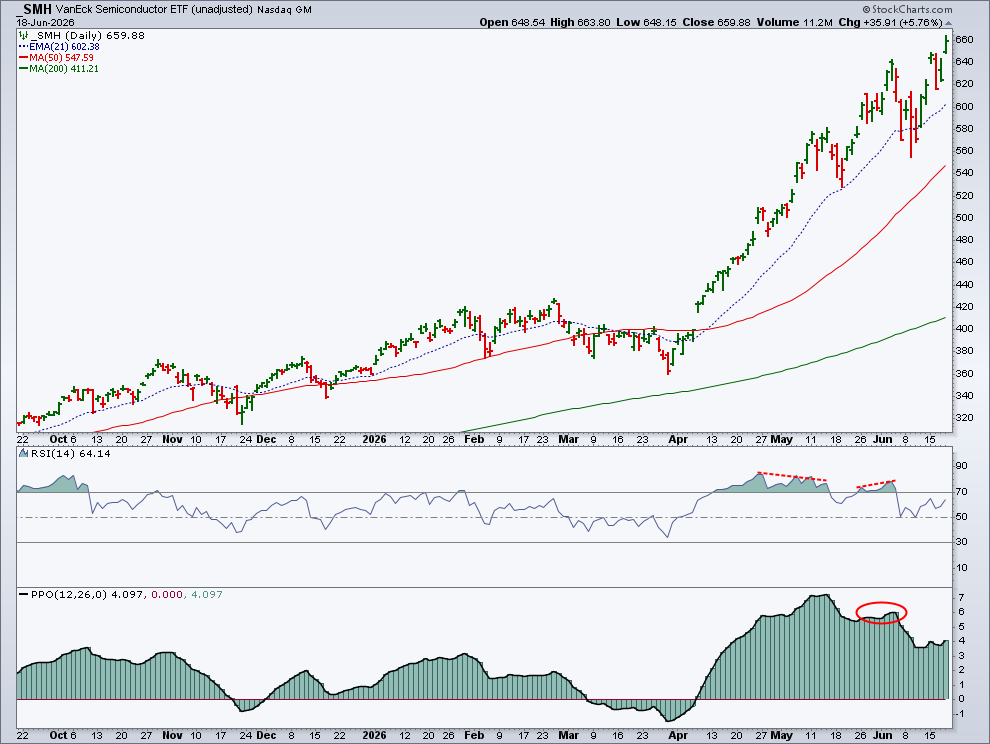Click the 'PPO(12,26,0) 4.097' indicator label
Image resolution: width=990 pixels, height=744 pixels.
pyautogui.click(x=87, y=594)
